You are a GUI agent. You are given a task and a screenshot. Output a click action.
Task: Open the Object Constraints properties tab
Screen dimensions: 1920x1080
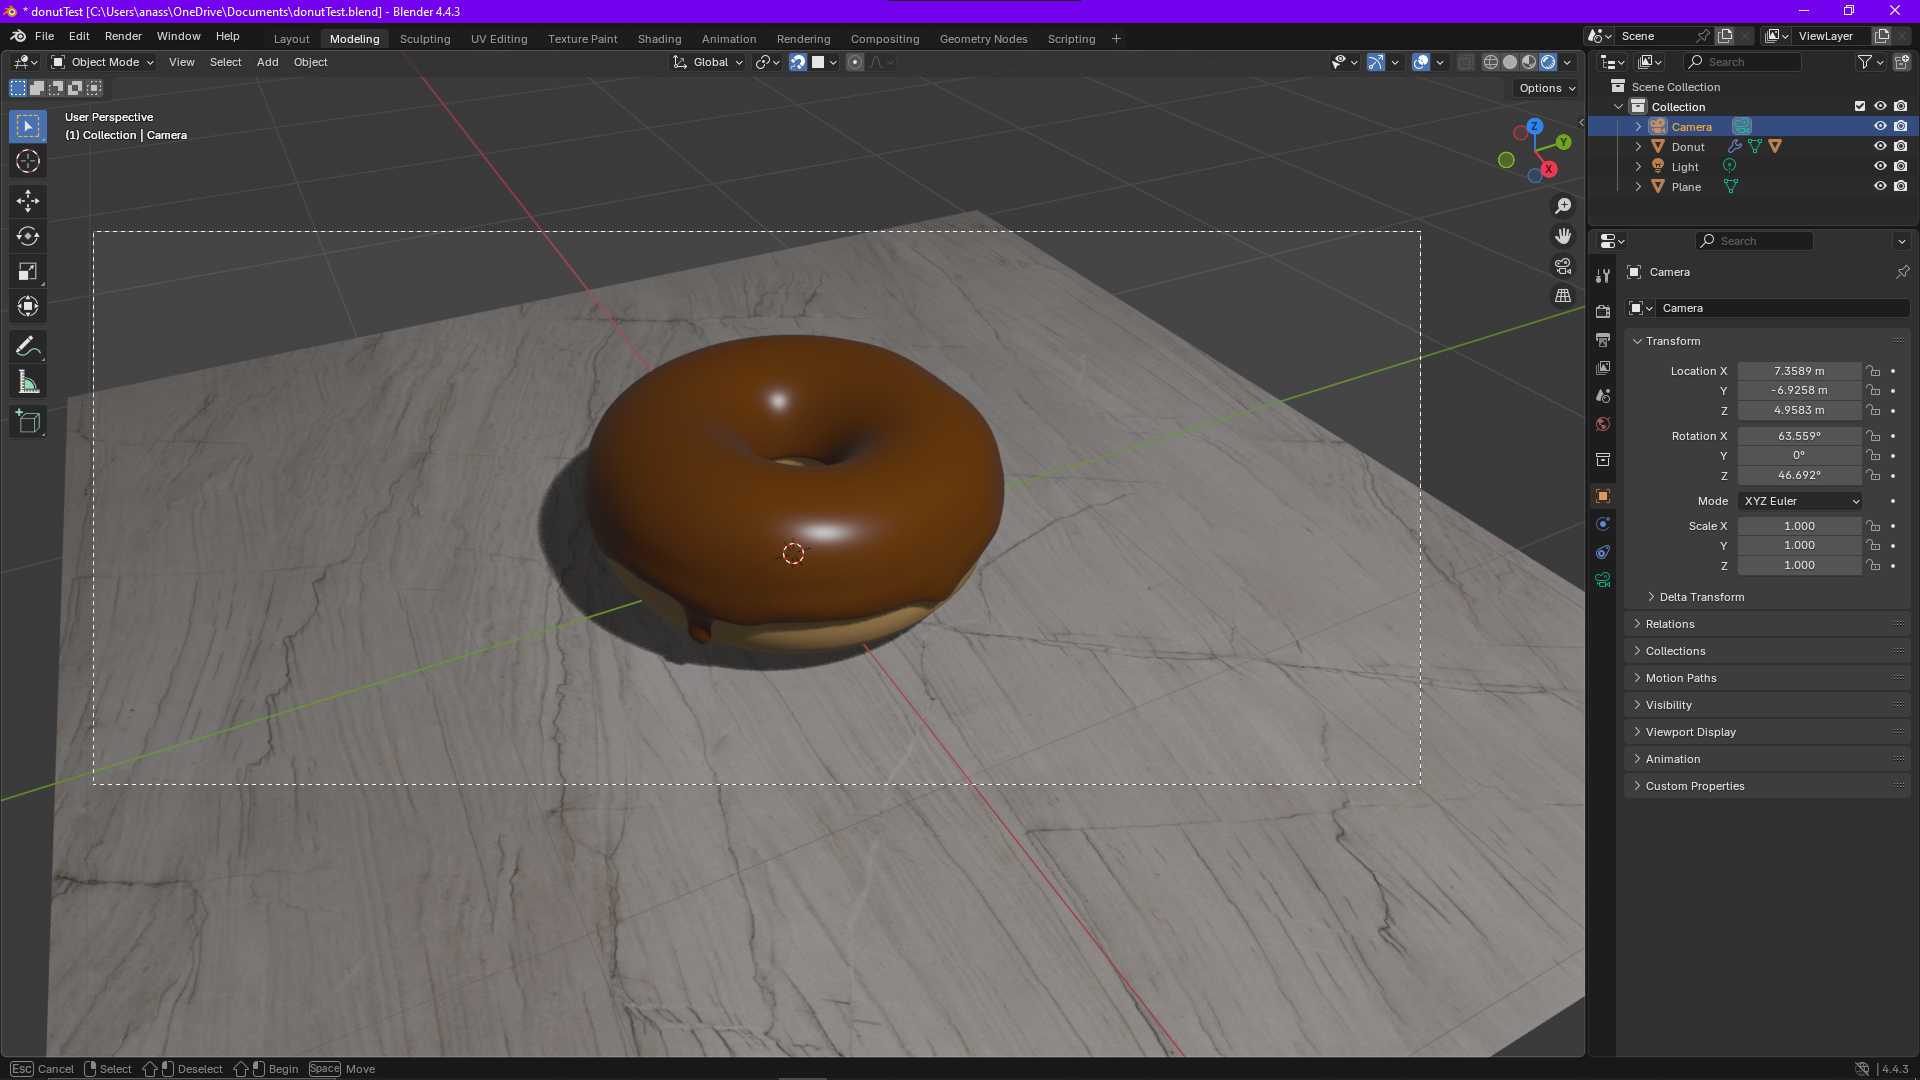point(1603,552)
